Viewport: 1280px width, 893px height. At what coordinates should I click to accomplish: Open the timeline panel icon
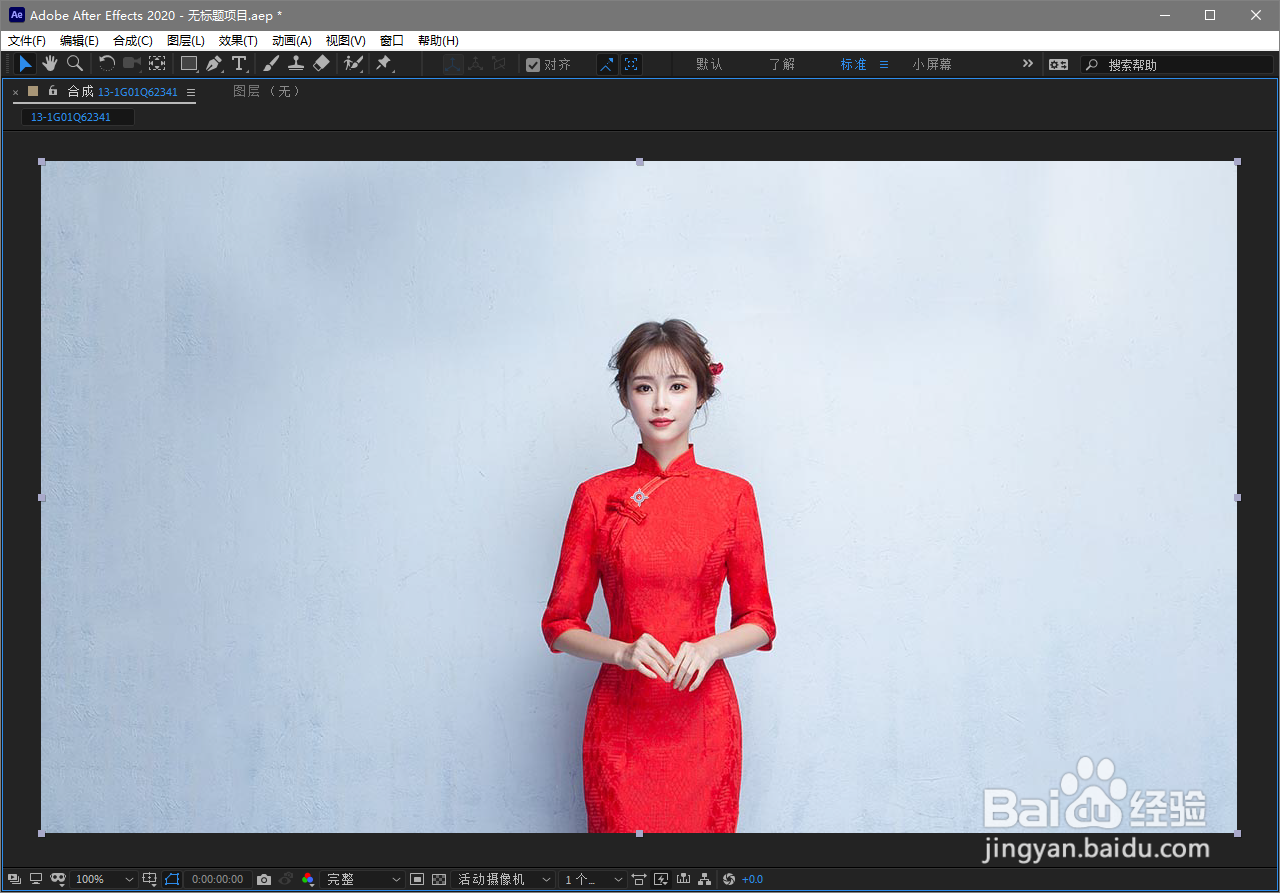click(x=684, y=879)
